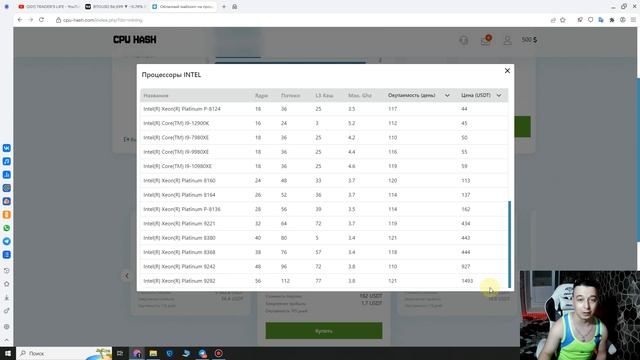This screenshot has width=640, height=360.
Task: Open the red recorder app on taskbar
Action: pyautogui.click(x=219, y=353)
